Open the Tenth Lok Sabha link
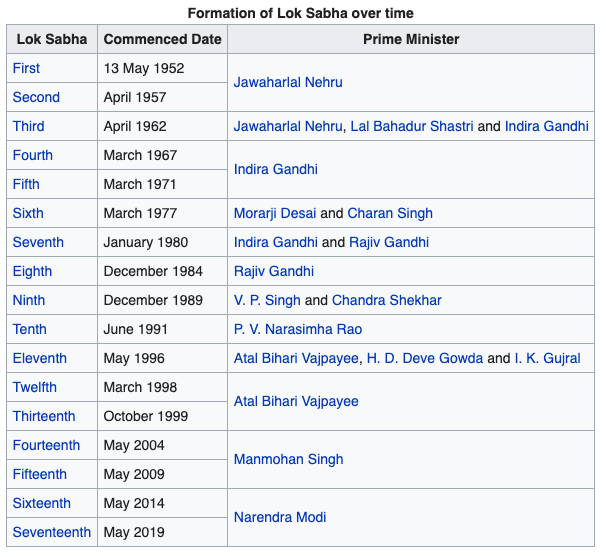Image resolution: width=606 pixels, height=557 pixels. 30,329
